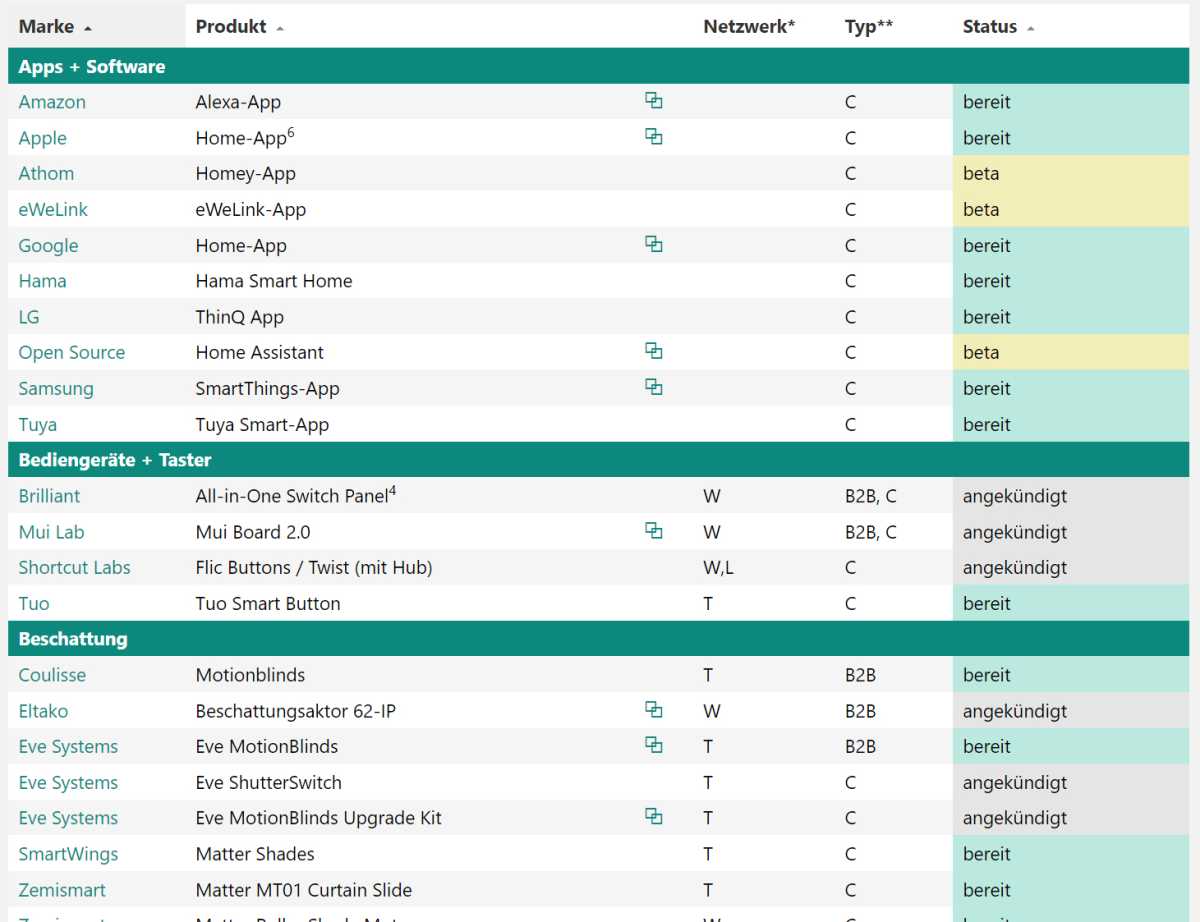Select Flic Buttons / Twist (mit Hub) text
This screenshot has width=1200, height=922.
[x=314, y=567]
